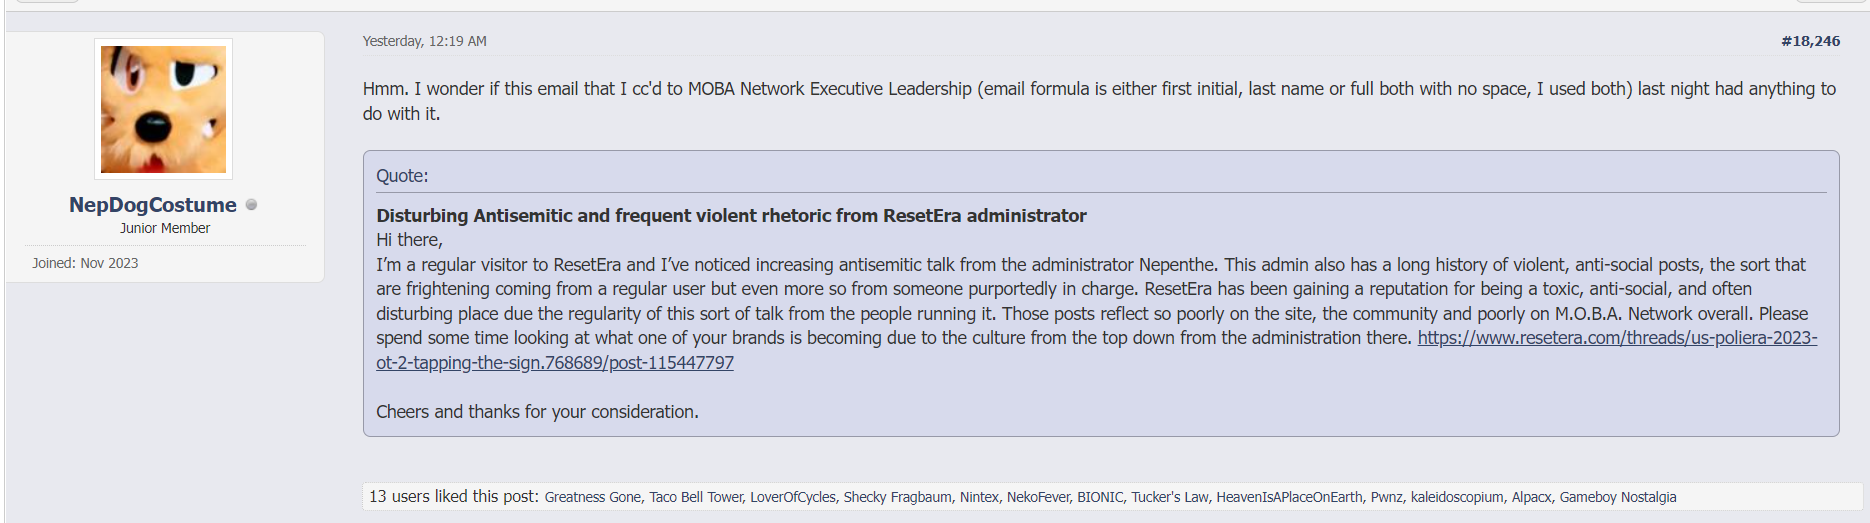Open liker 'LoverOfCycles' profile
This screenshot has height=523, width=1870.
[793, 497]
